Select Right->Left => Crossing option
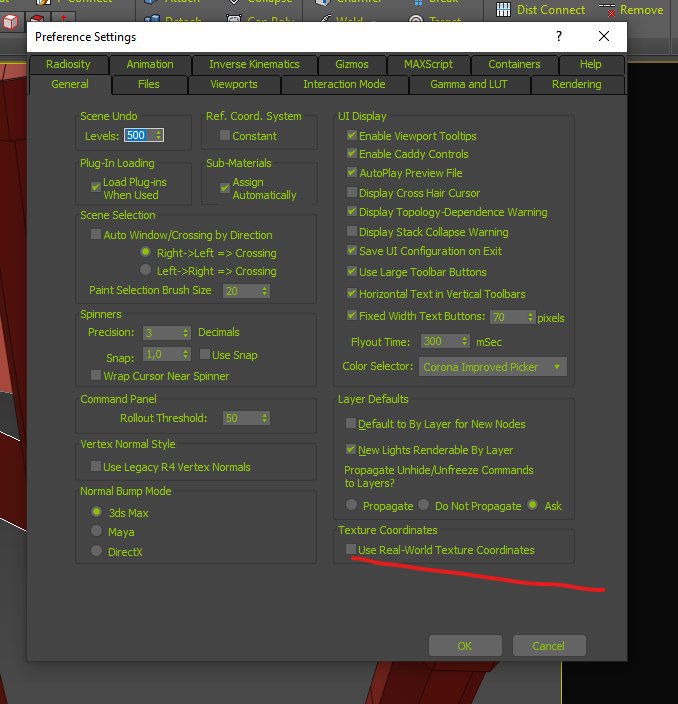The width and height of the screenshot is (678, 704). tap(145, 252)
